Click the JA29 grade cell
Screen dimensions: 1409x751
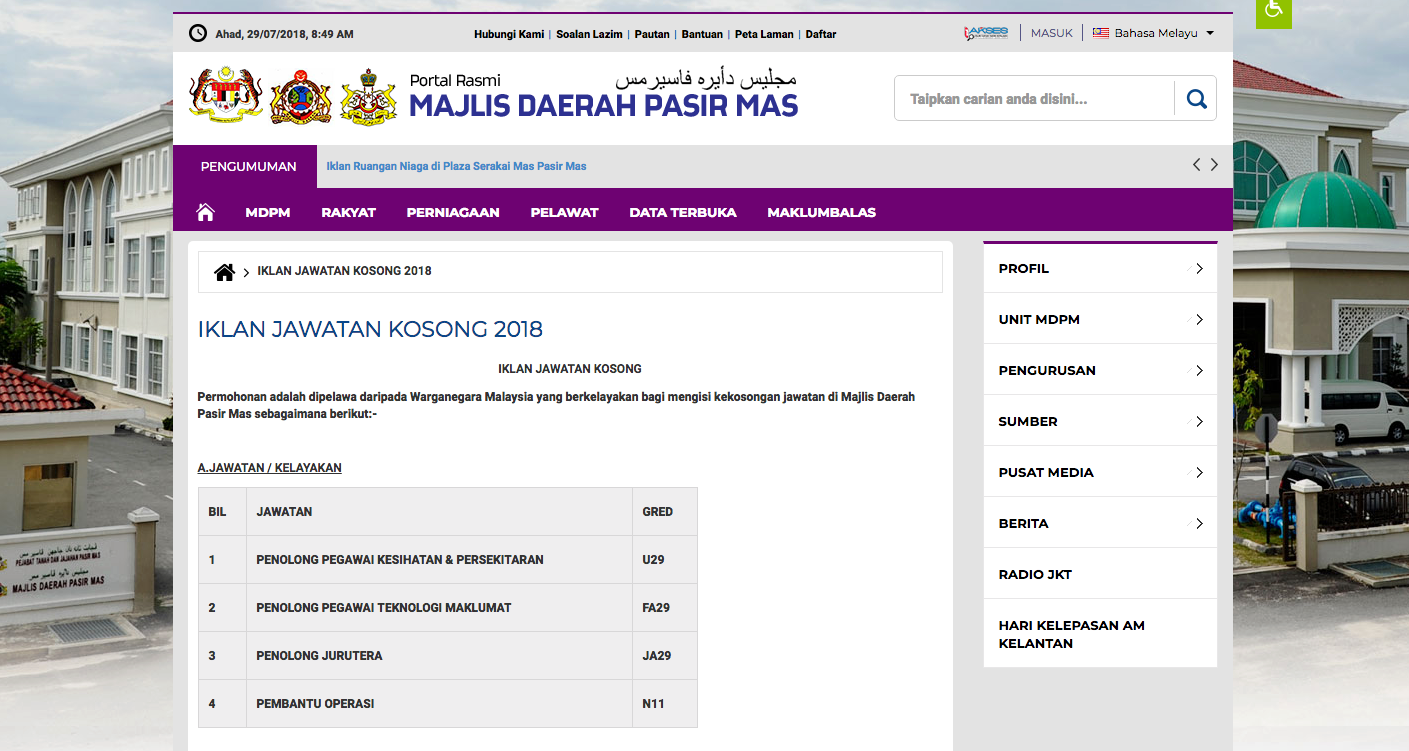[x=665, y=656]
